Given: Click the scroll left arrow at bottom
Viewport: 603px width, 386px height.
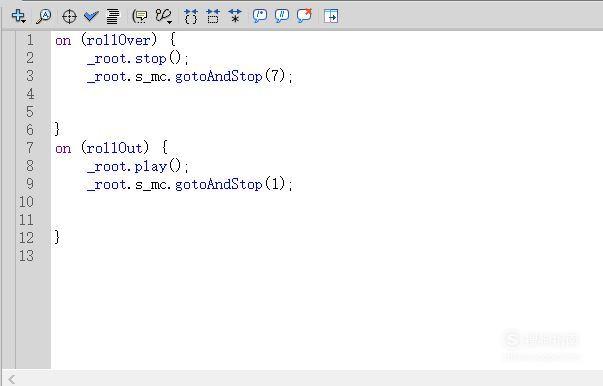Looking at the screenshot, I should pyautogui.click(x=12, y=379).
